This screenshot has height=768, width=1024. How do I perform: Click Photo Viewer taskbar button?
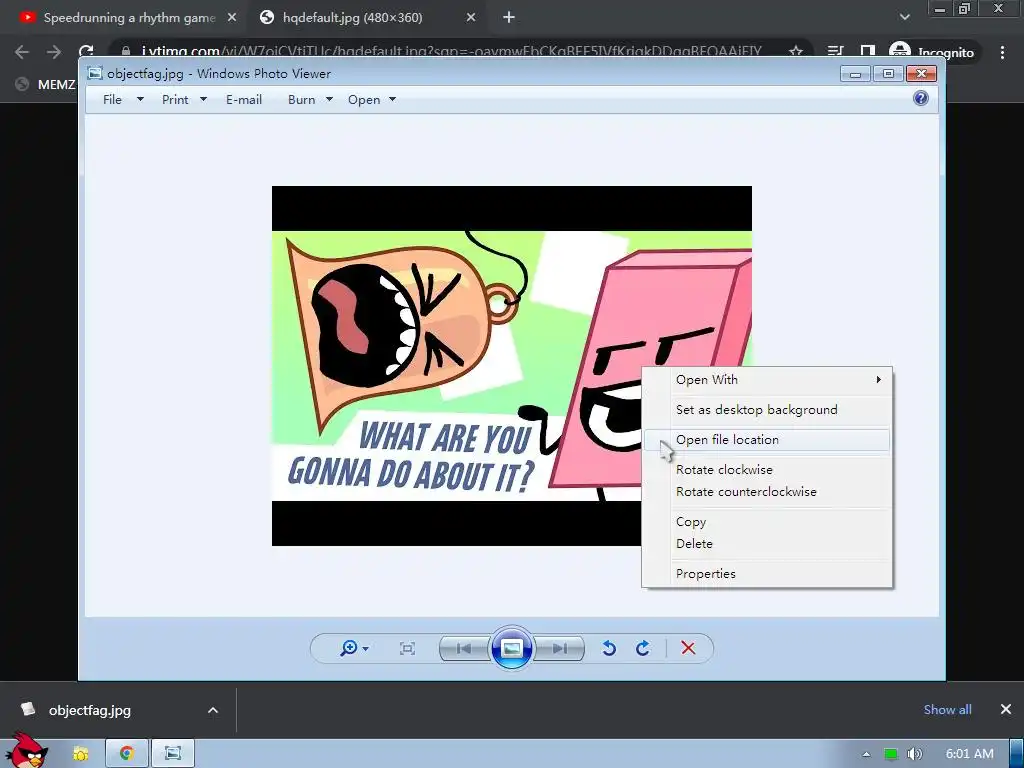click(x=173, y=754)
